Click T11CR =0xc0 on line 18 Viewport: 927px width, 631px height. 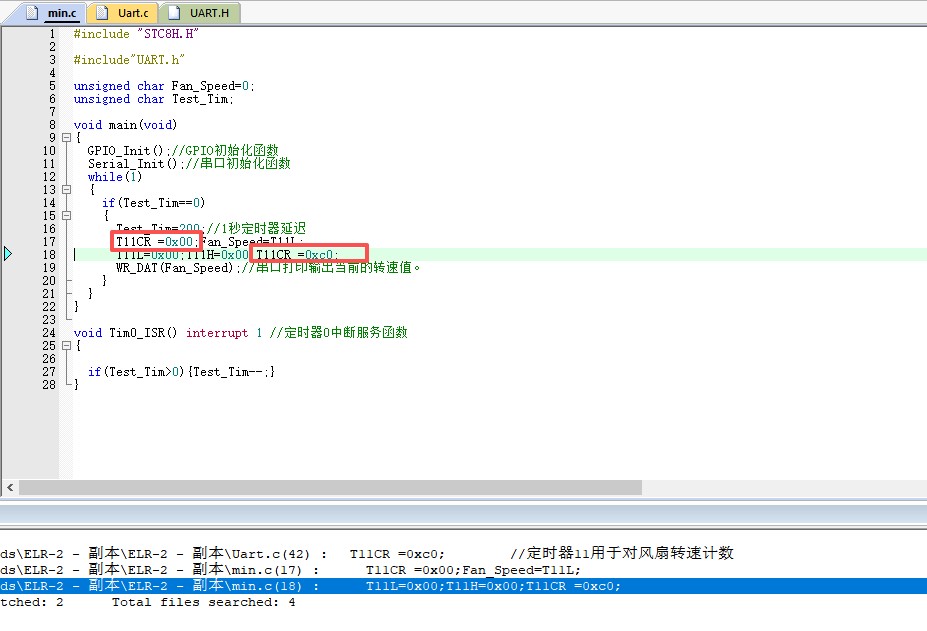pyautogui.click(x=297, y=255)
